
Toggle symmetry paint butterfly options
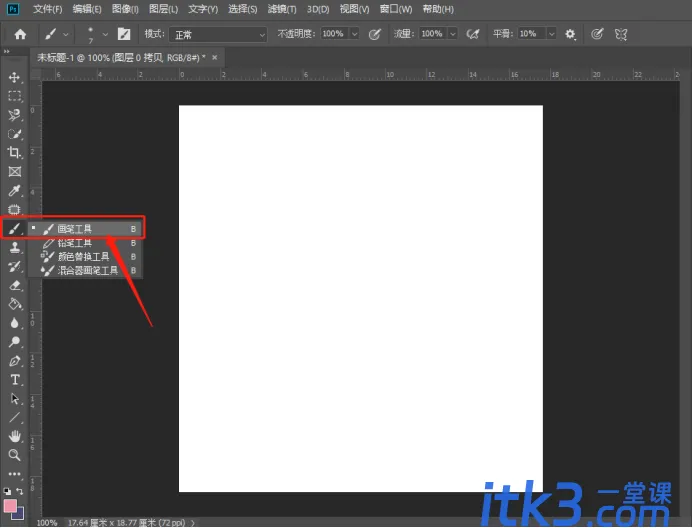pos(621,34)
